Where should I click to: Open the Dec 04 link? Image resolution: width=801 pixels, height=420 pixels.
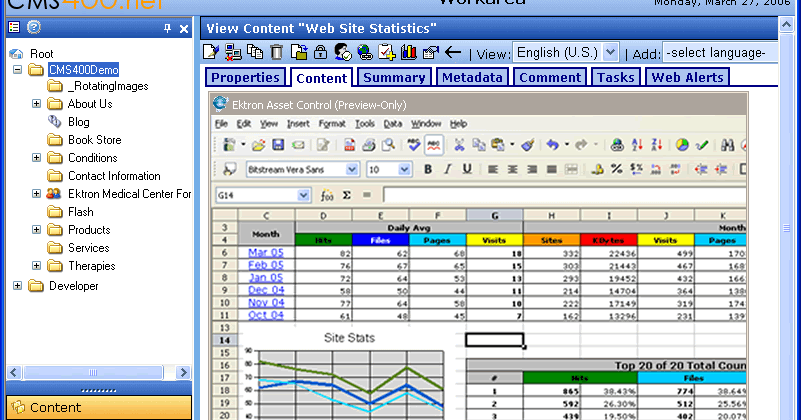266,290
